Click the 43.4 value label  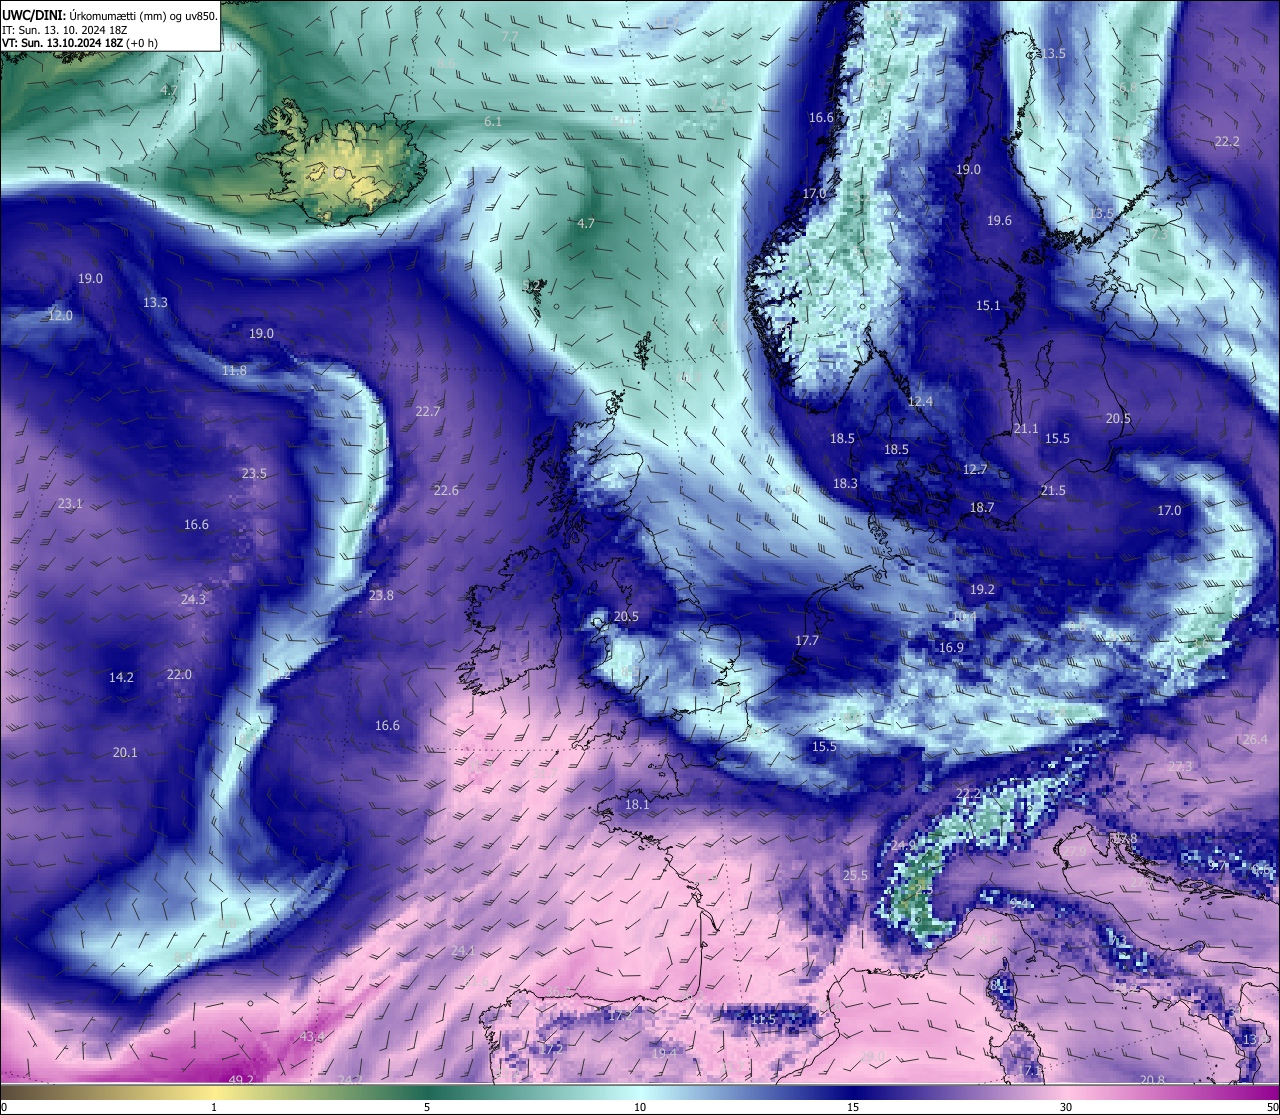pyautogui.click(x=312, y=1037)
